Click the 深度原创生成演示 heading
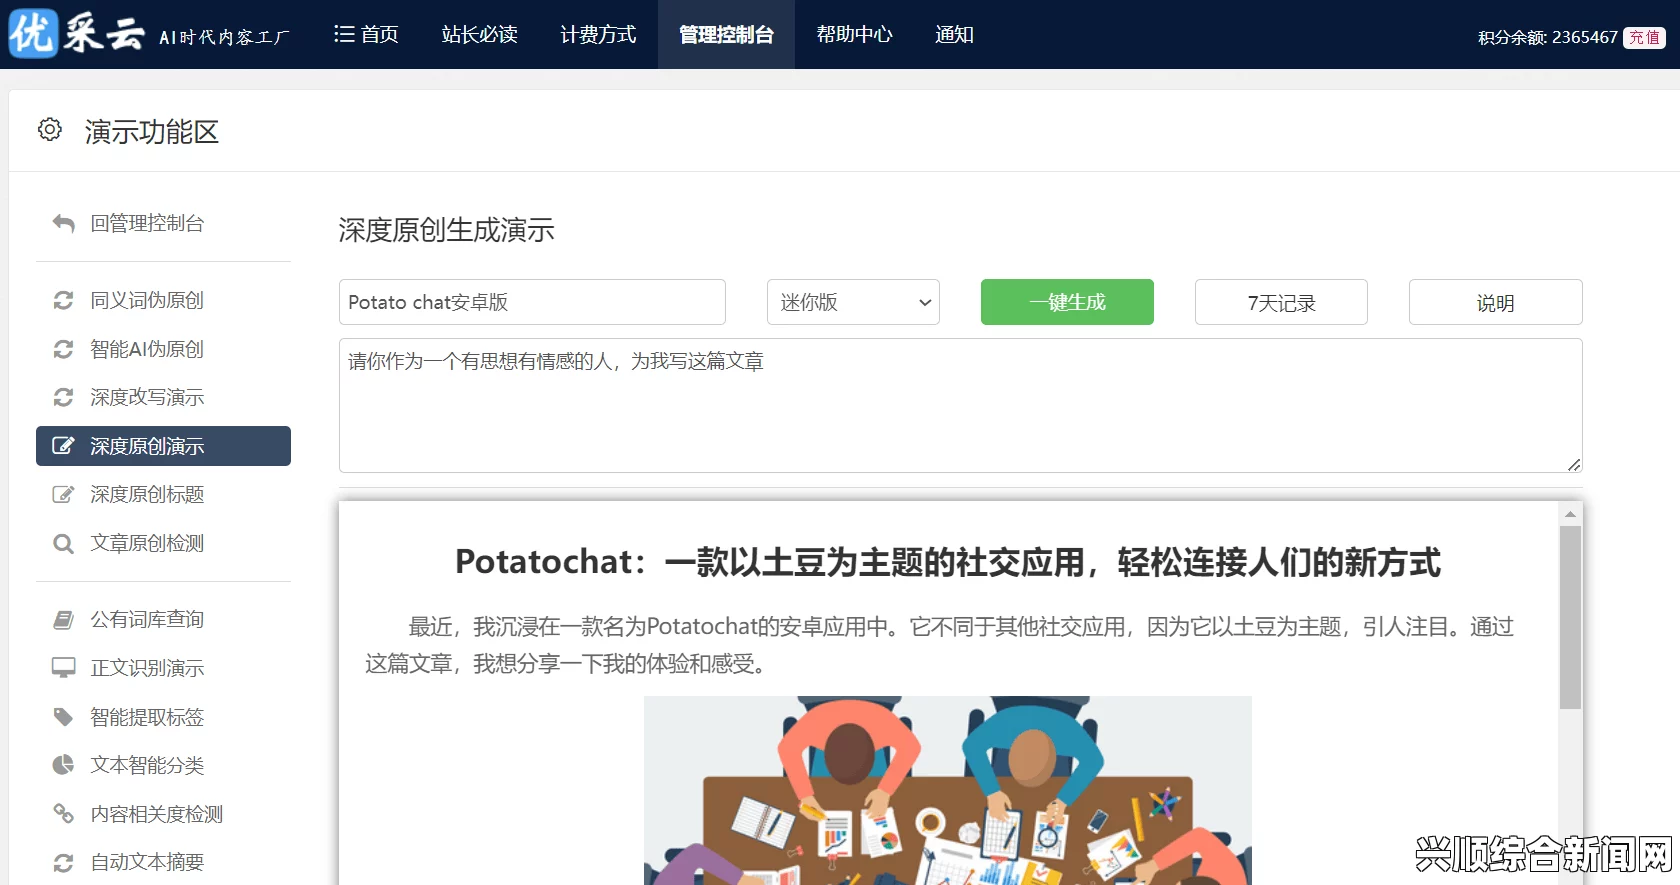This screenshot has width=1680, height=885. tap(446, 230)
